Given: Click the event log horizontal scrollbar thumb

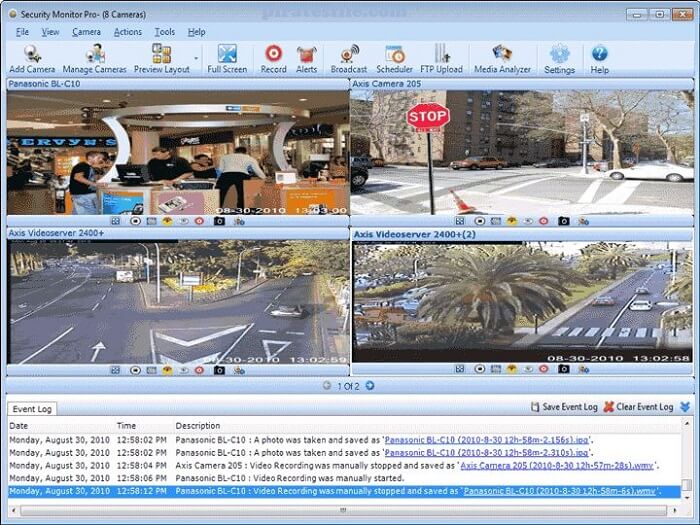Looking at the screenshot, I should [x=343, y=510].
